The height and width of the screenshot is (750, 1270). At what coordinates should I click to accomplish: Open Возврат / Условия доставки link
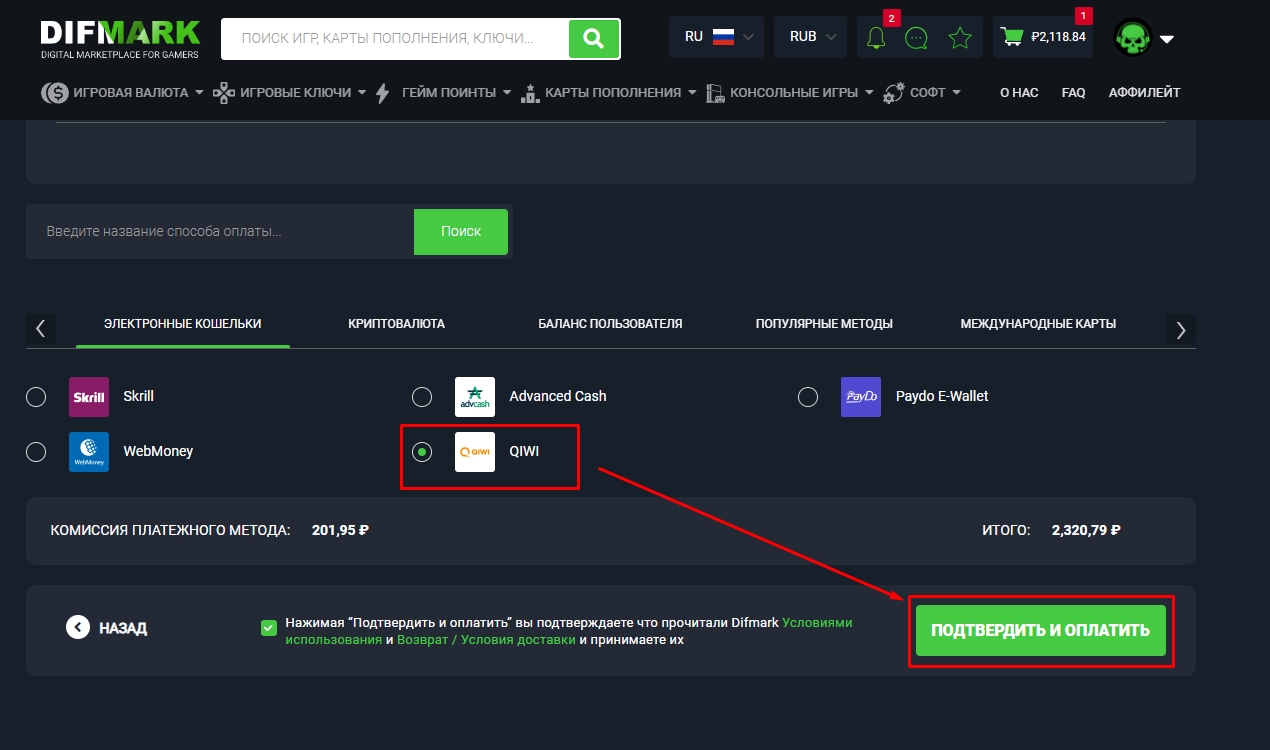pyautogui.click(x=486, y=640)
